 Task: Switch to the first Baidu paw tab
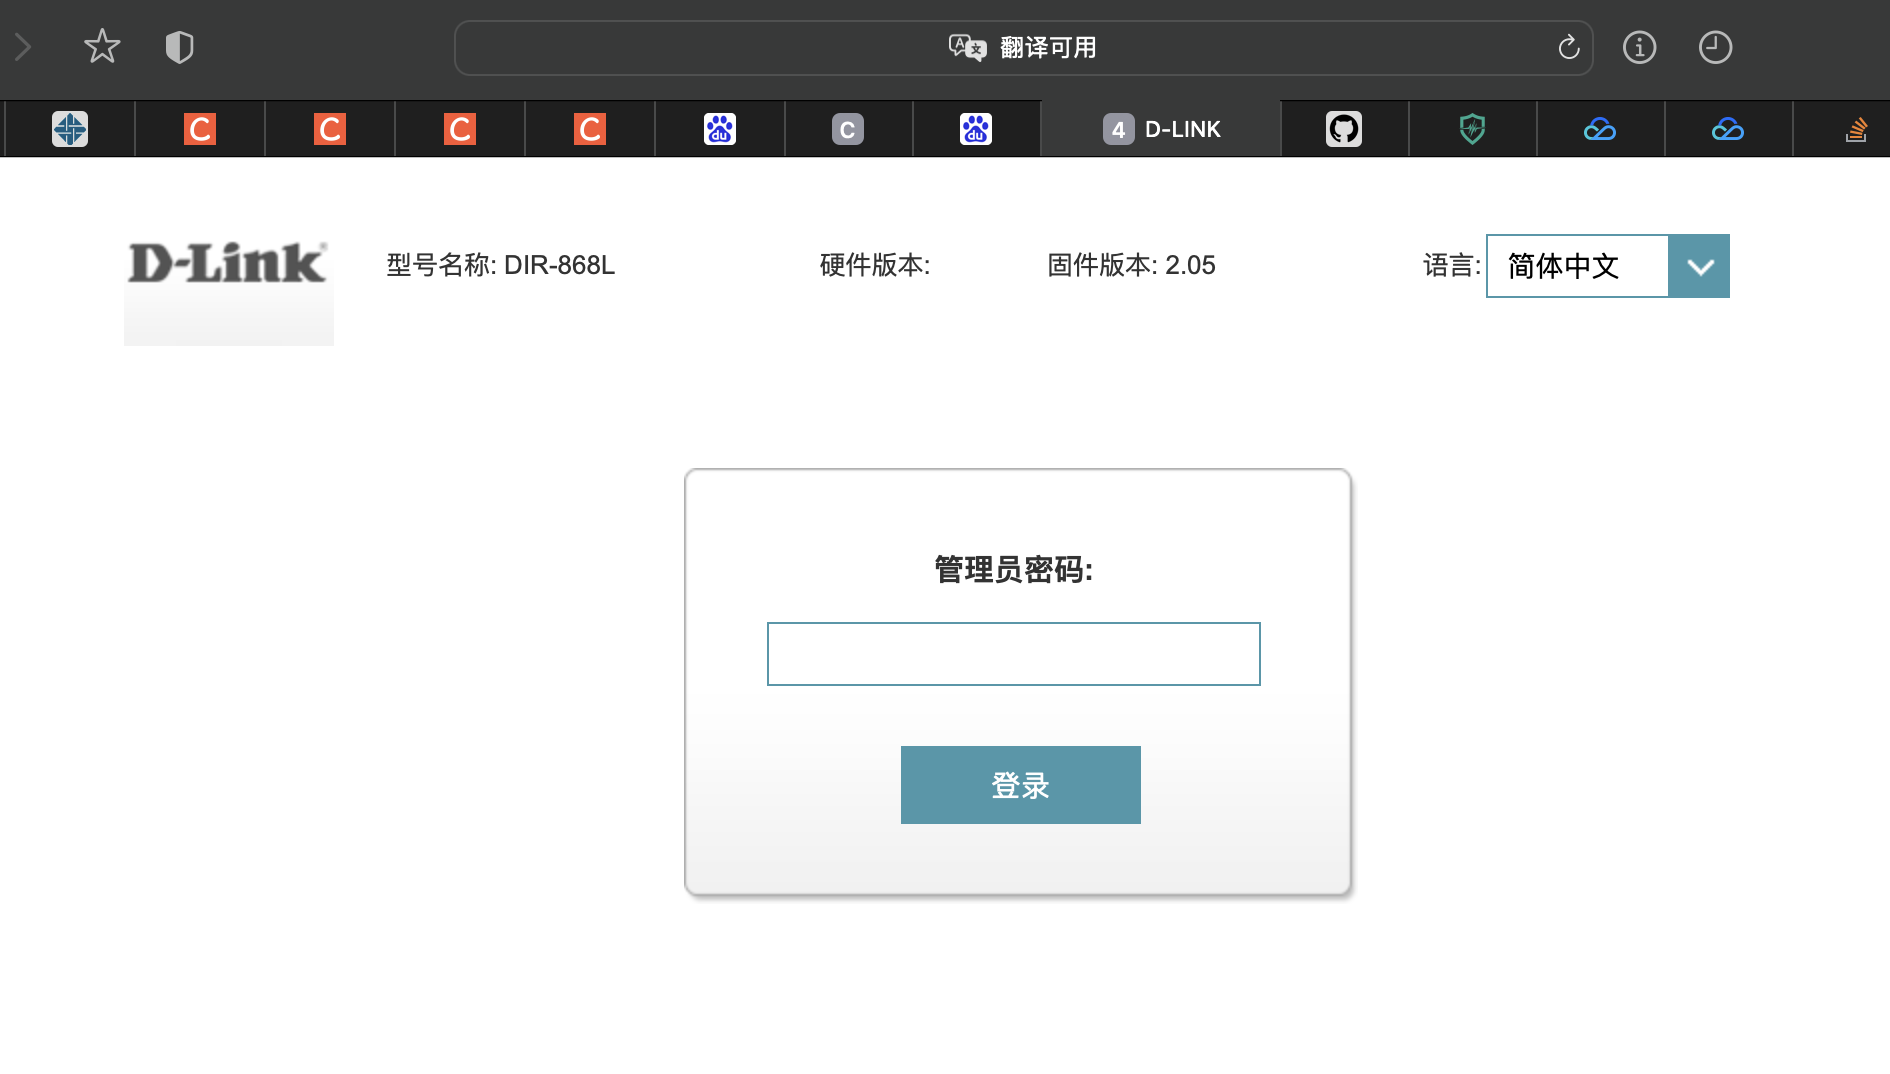720,129
